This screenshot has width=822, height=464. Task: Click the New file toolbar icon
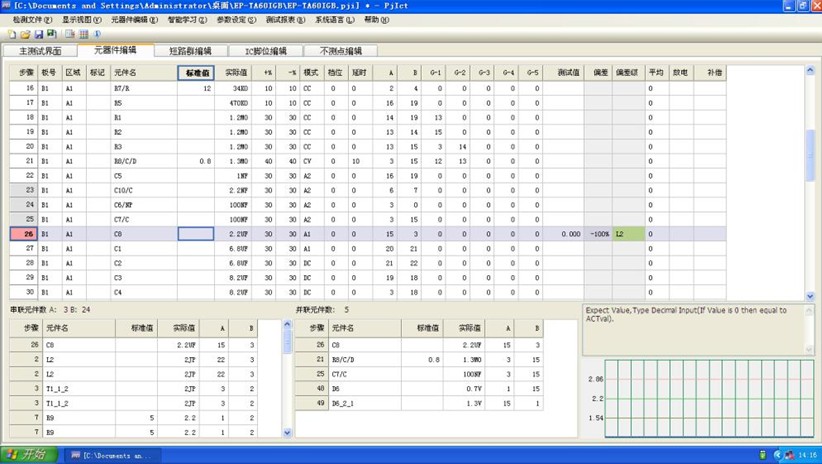[11, 34]
